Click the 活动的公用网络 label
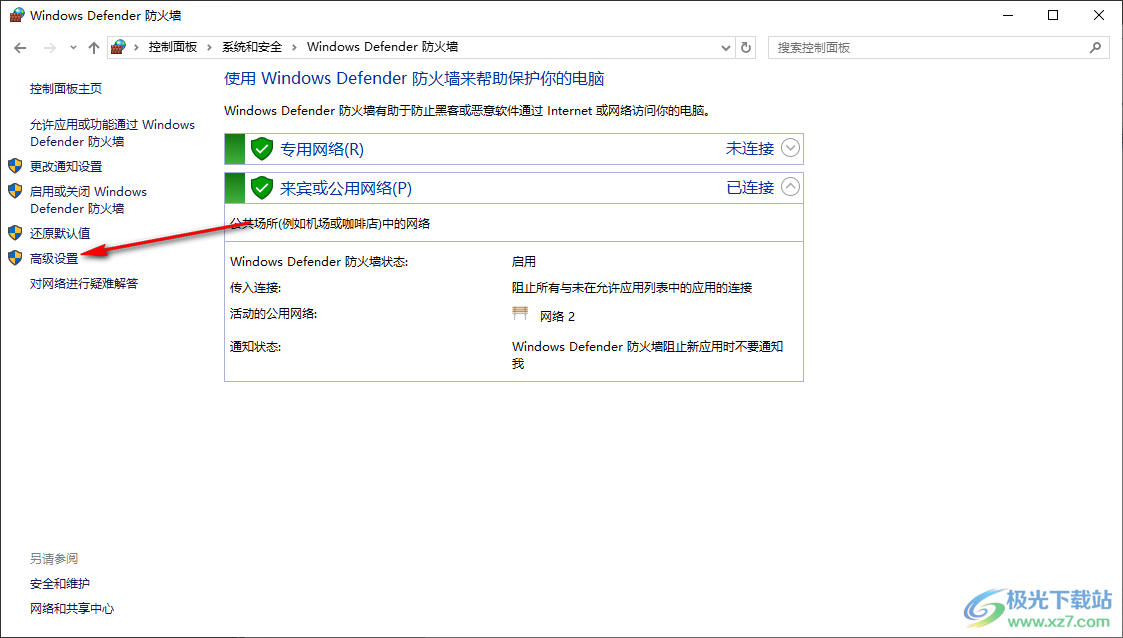The height and width of the screenshot is (638, 1123). 273,314
